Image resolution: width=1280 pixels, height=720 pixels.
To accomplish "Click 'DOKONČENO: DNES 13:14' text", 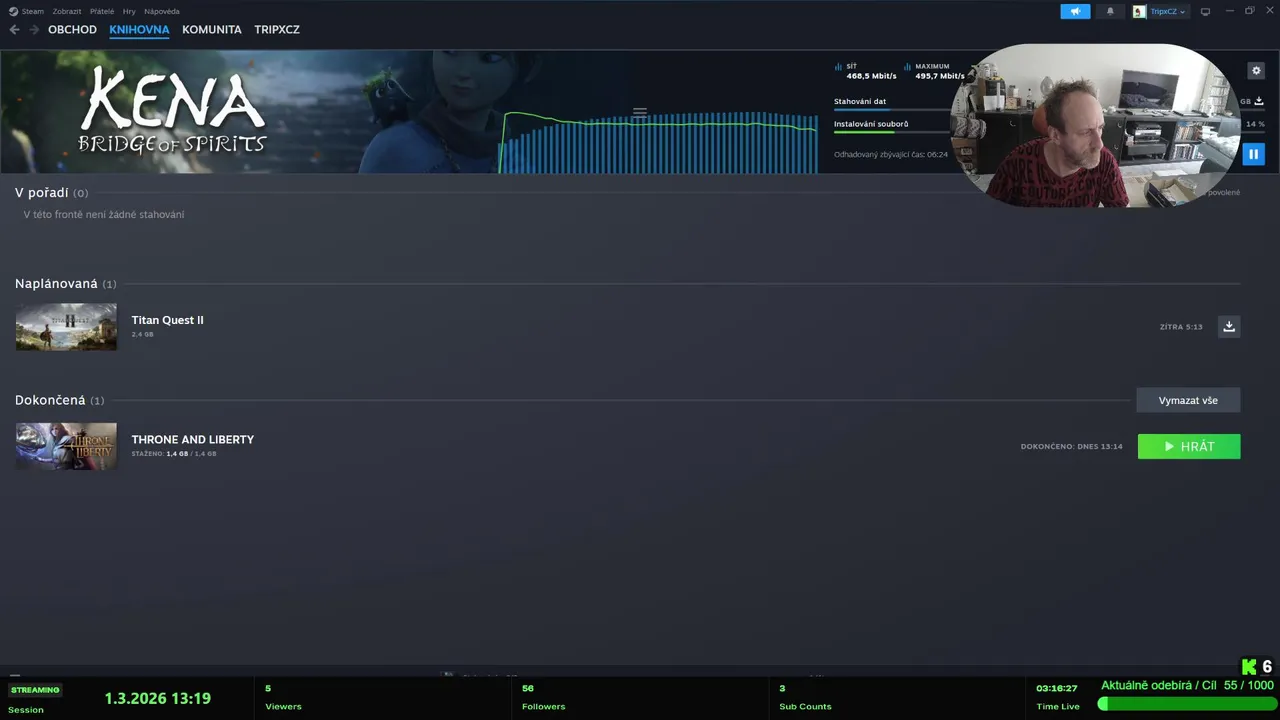I will pos(1072,447).
